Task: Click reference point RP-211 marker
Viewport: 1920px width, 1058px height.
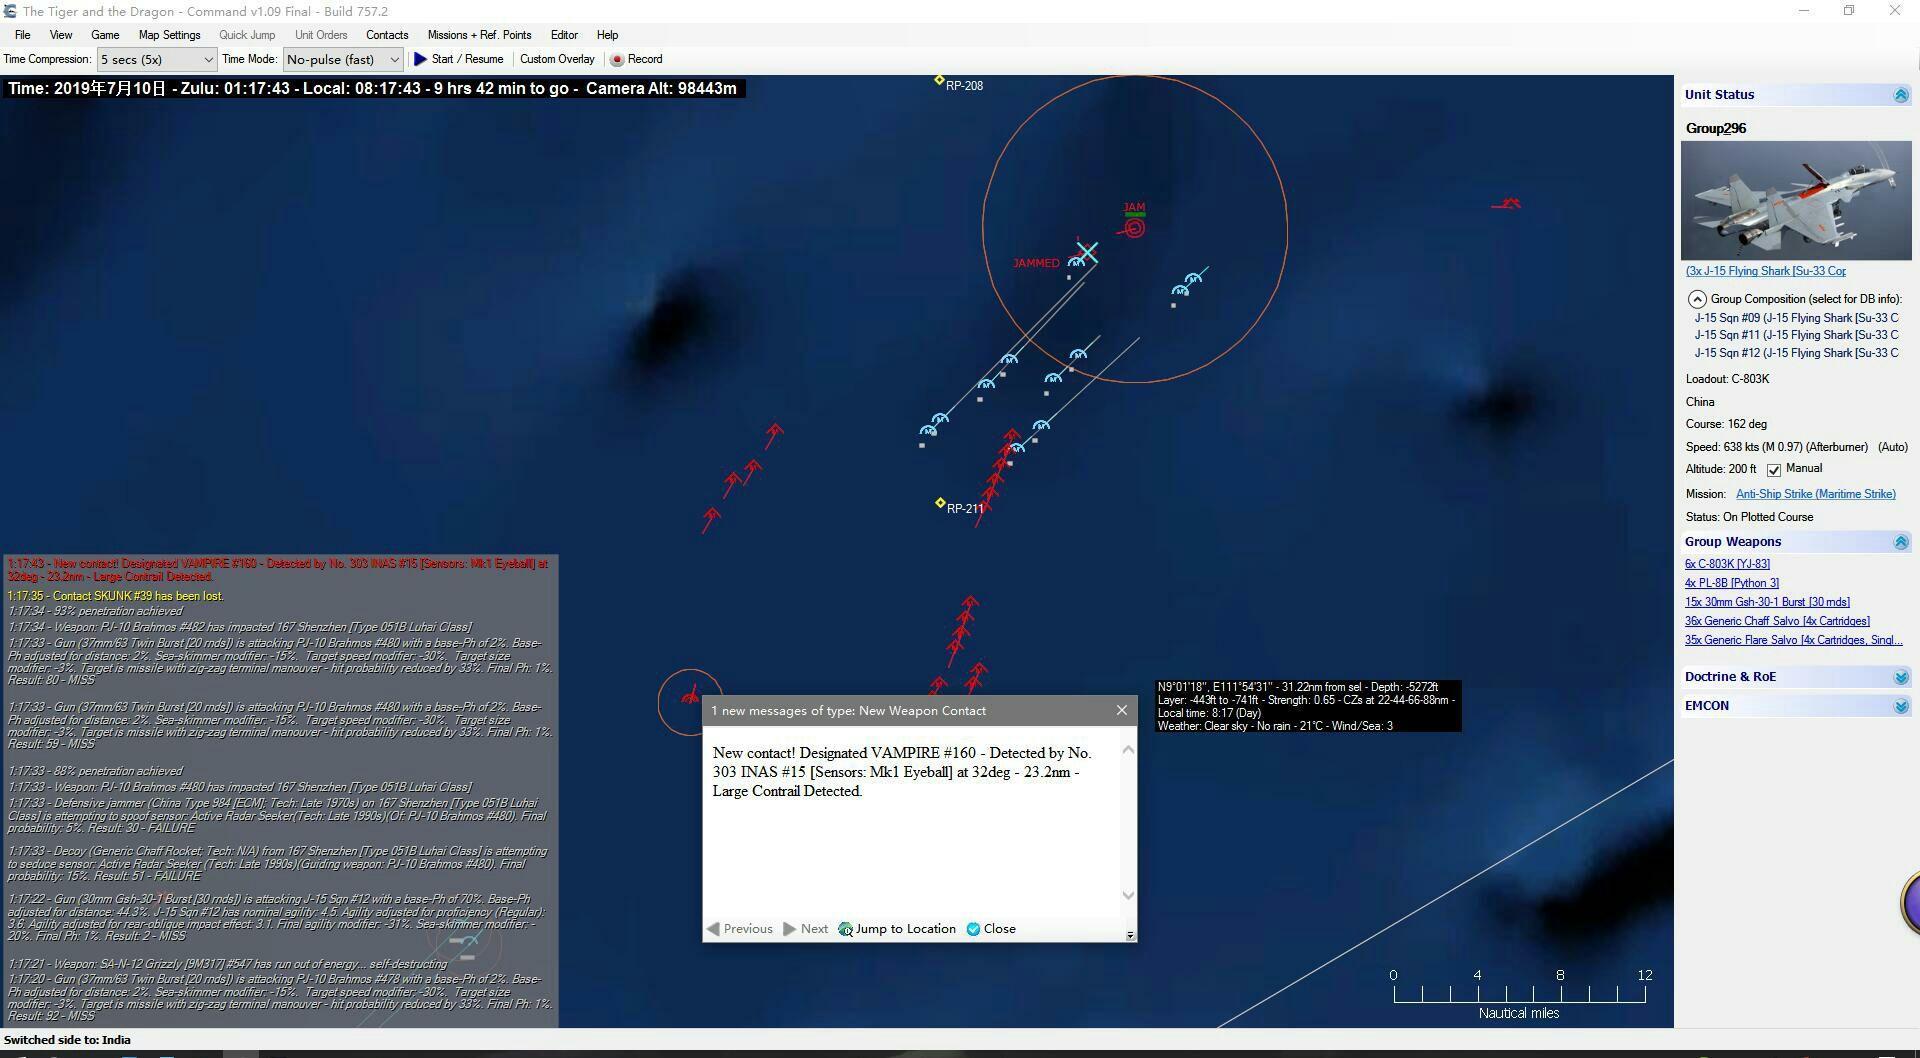Action: (940, 503)
